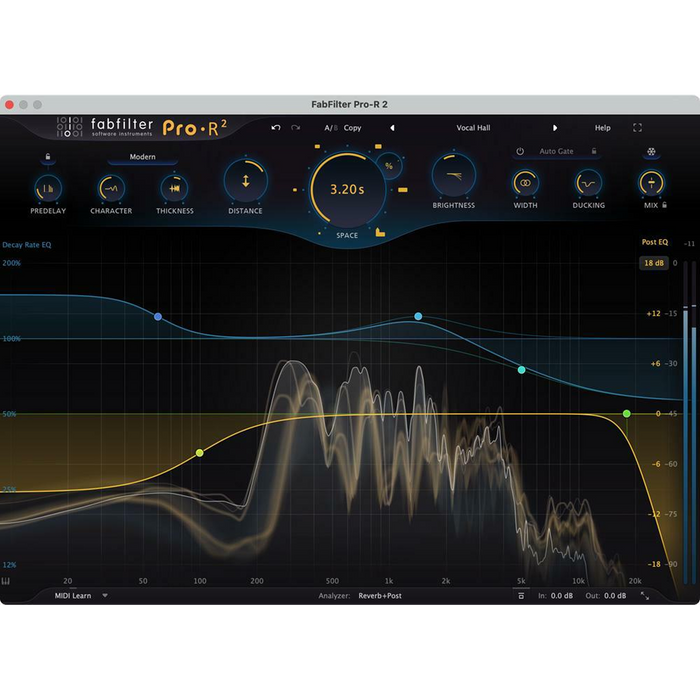Click the Distance knob

tap(246, 181)
